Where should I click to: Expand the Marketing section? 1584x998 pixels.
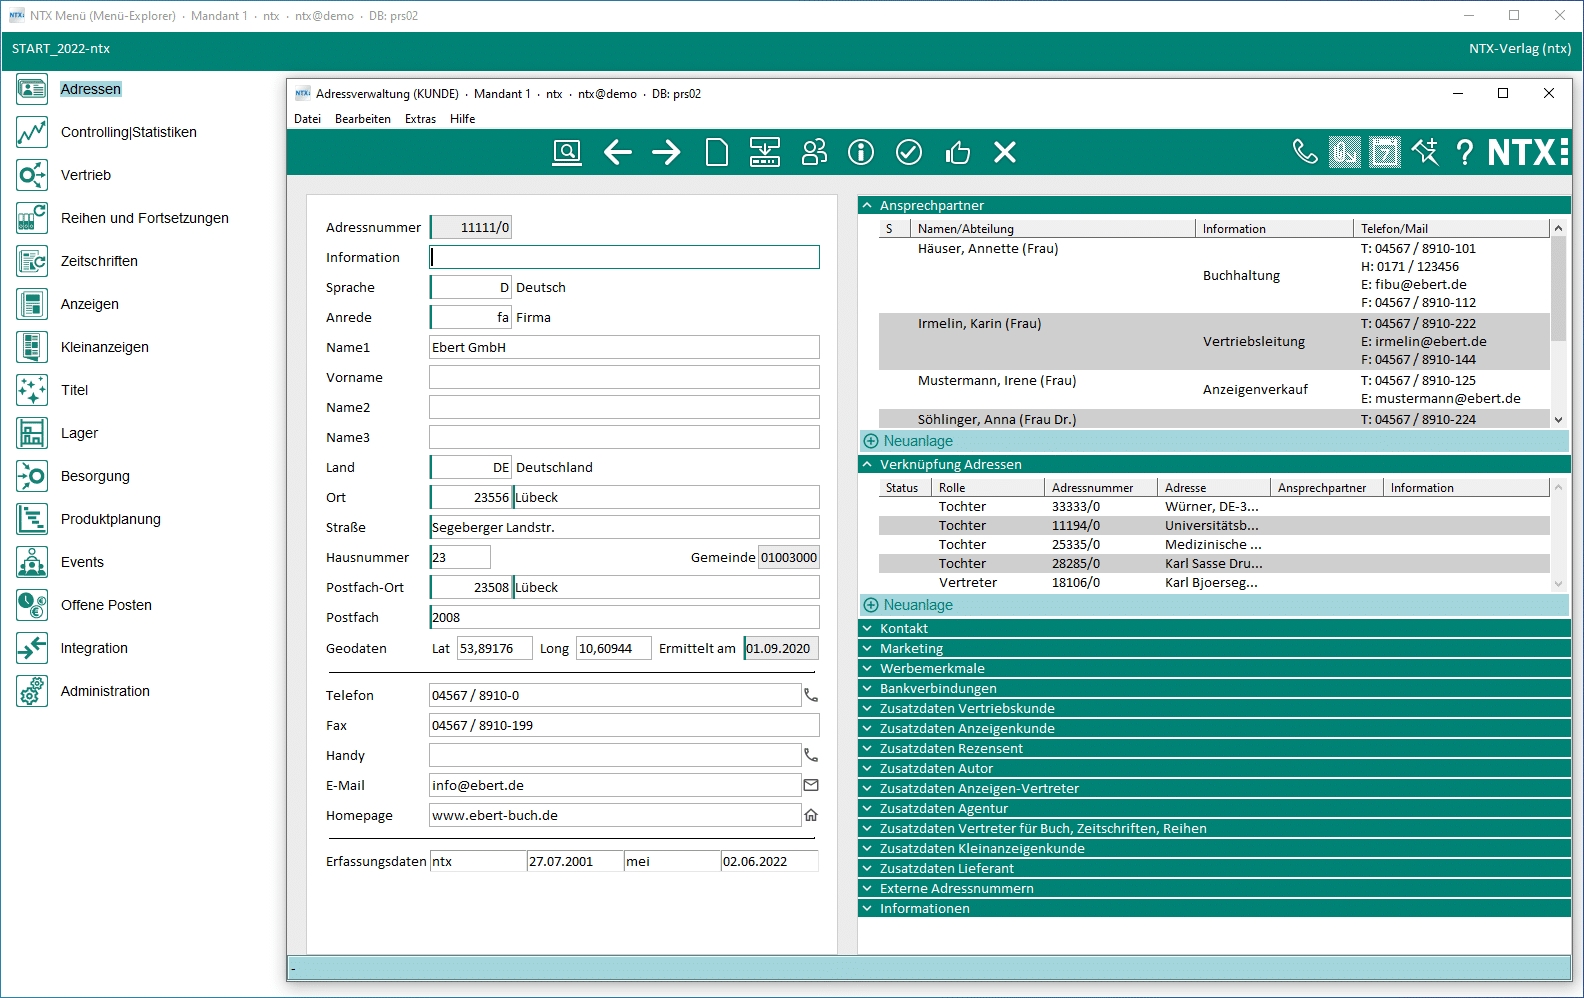(867, 648)
